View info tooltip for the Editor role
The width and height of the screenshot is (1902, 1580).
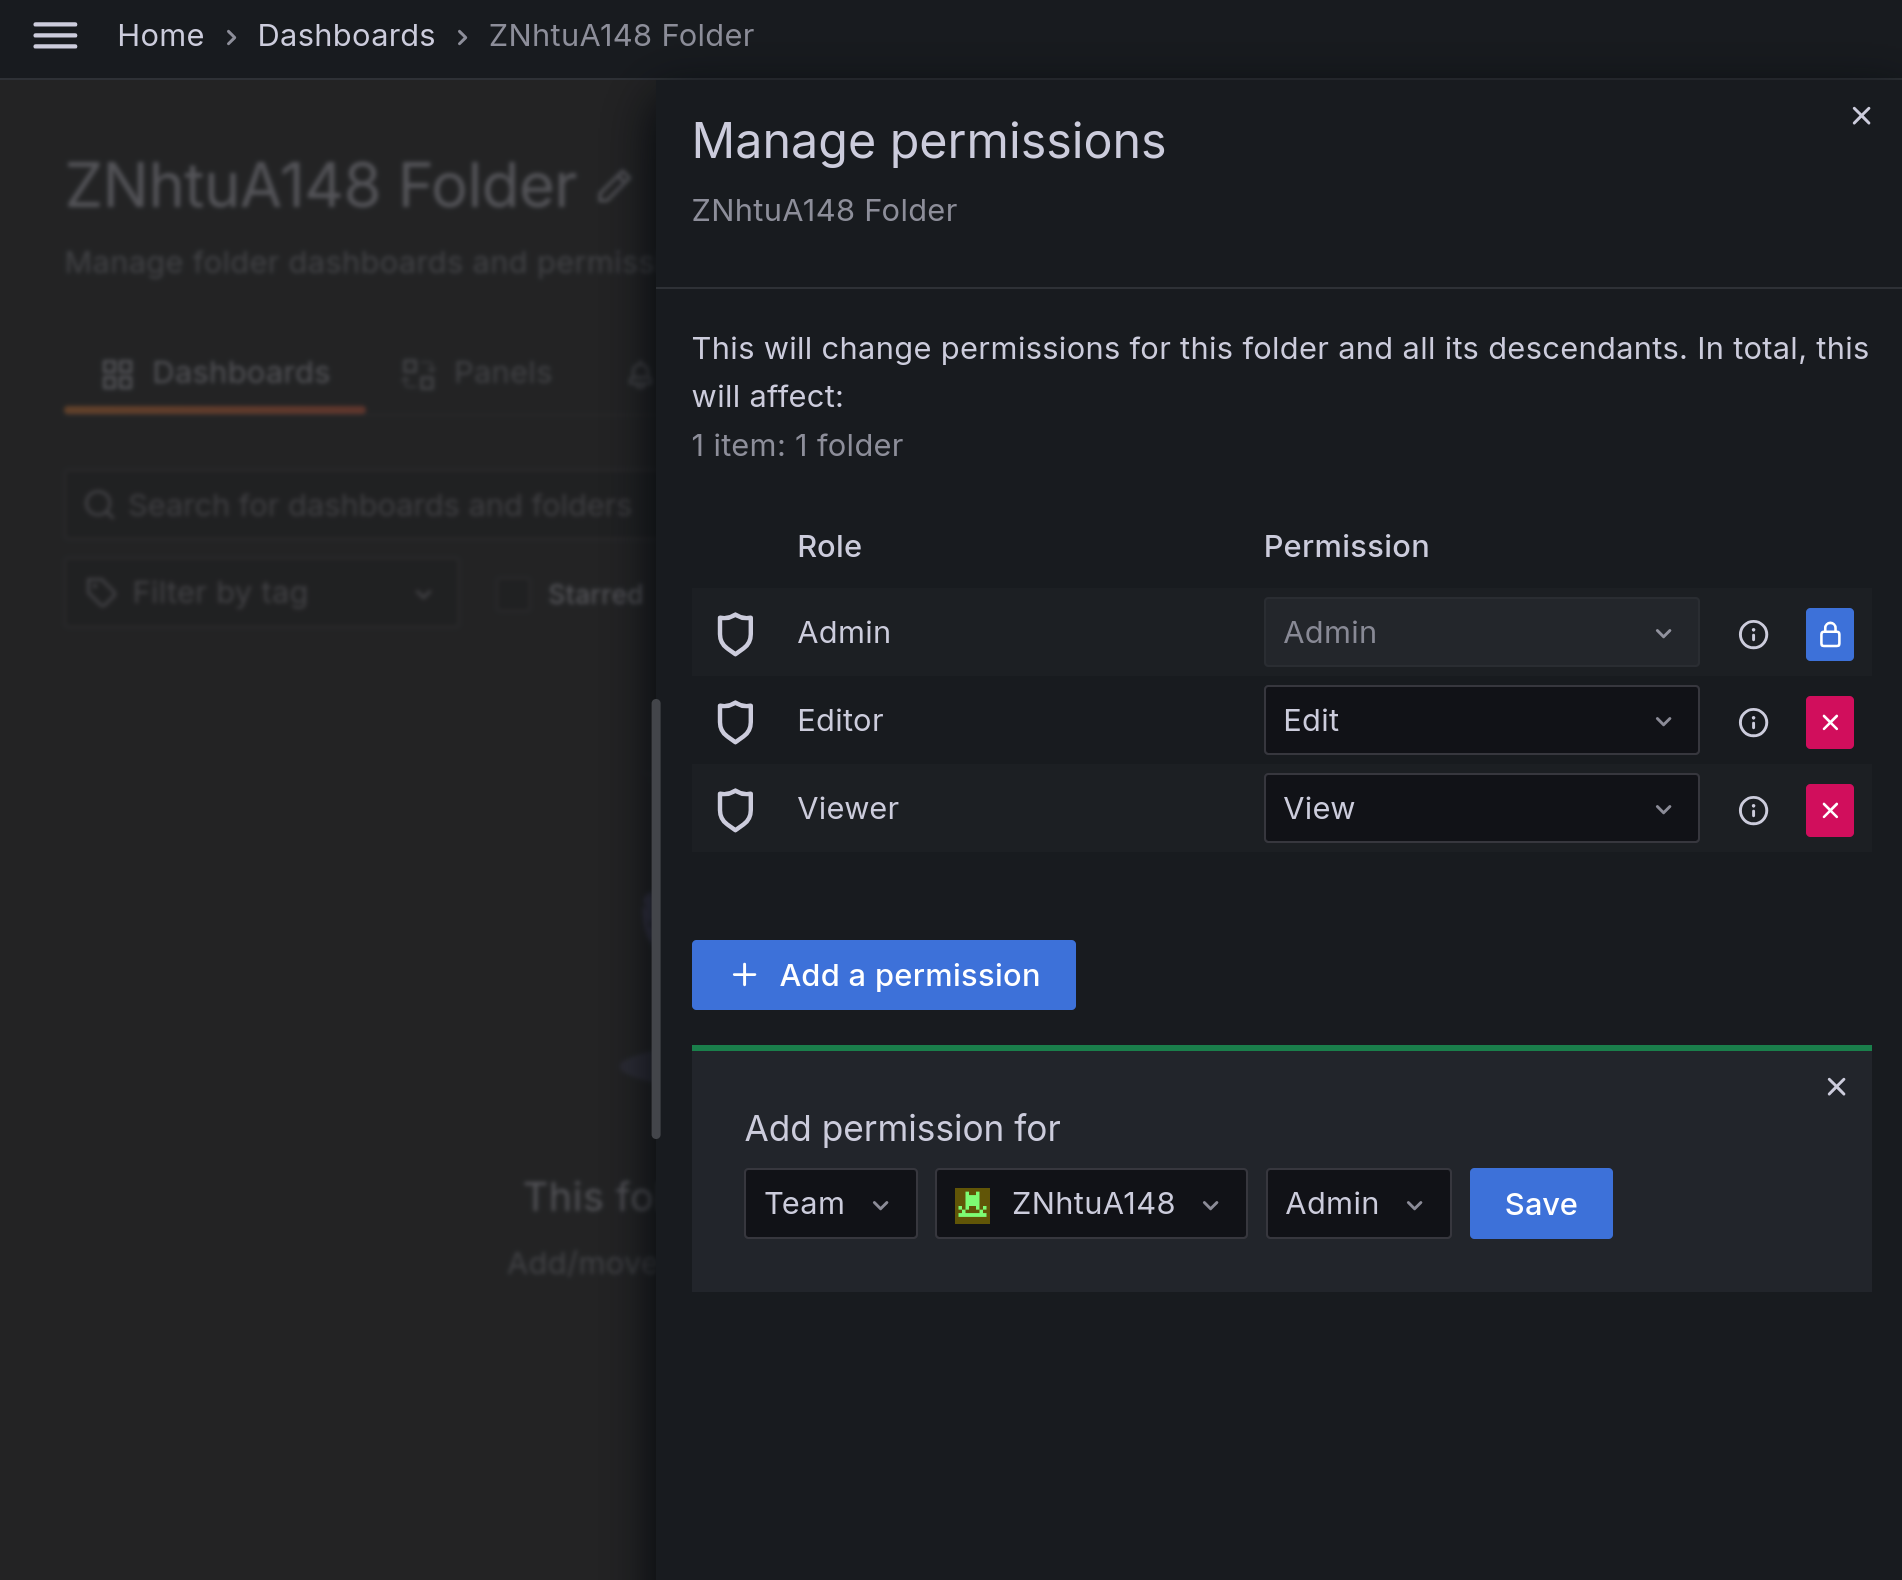1753,721
